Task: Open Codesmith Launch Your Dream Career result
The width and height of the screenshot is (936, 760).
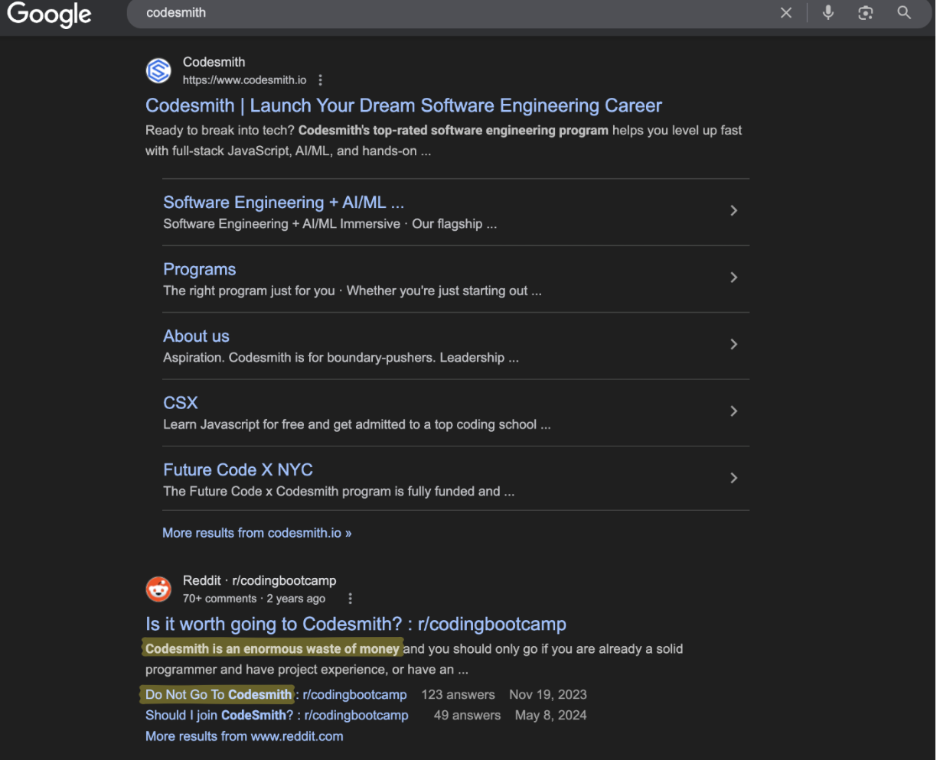Action: pyautogui.click(x=404, y=106)
